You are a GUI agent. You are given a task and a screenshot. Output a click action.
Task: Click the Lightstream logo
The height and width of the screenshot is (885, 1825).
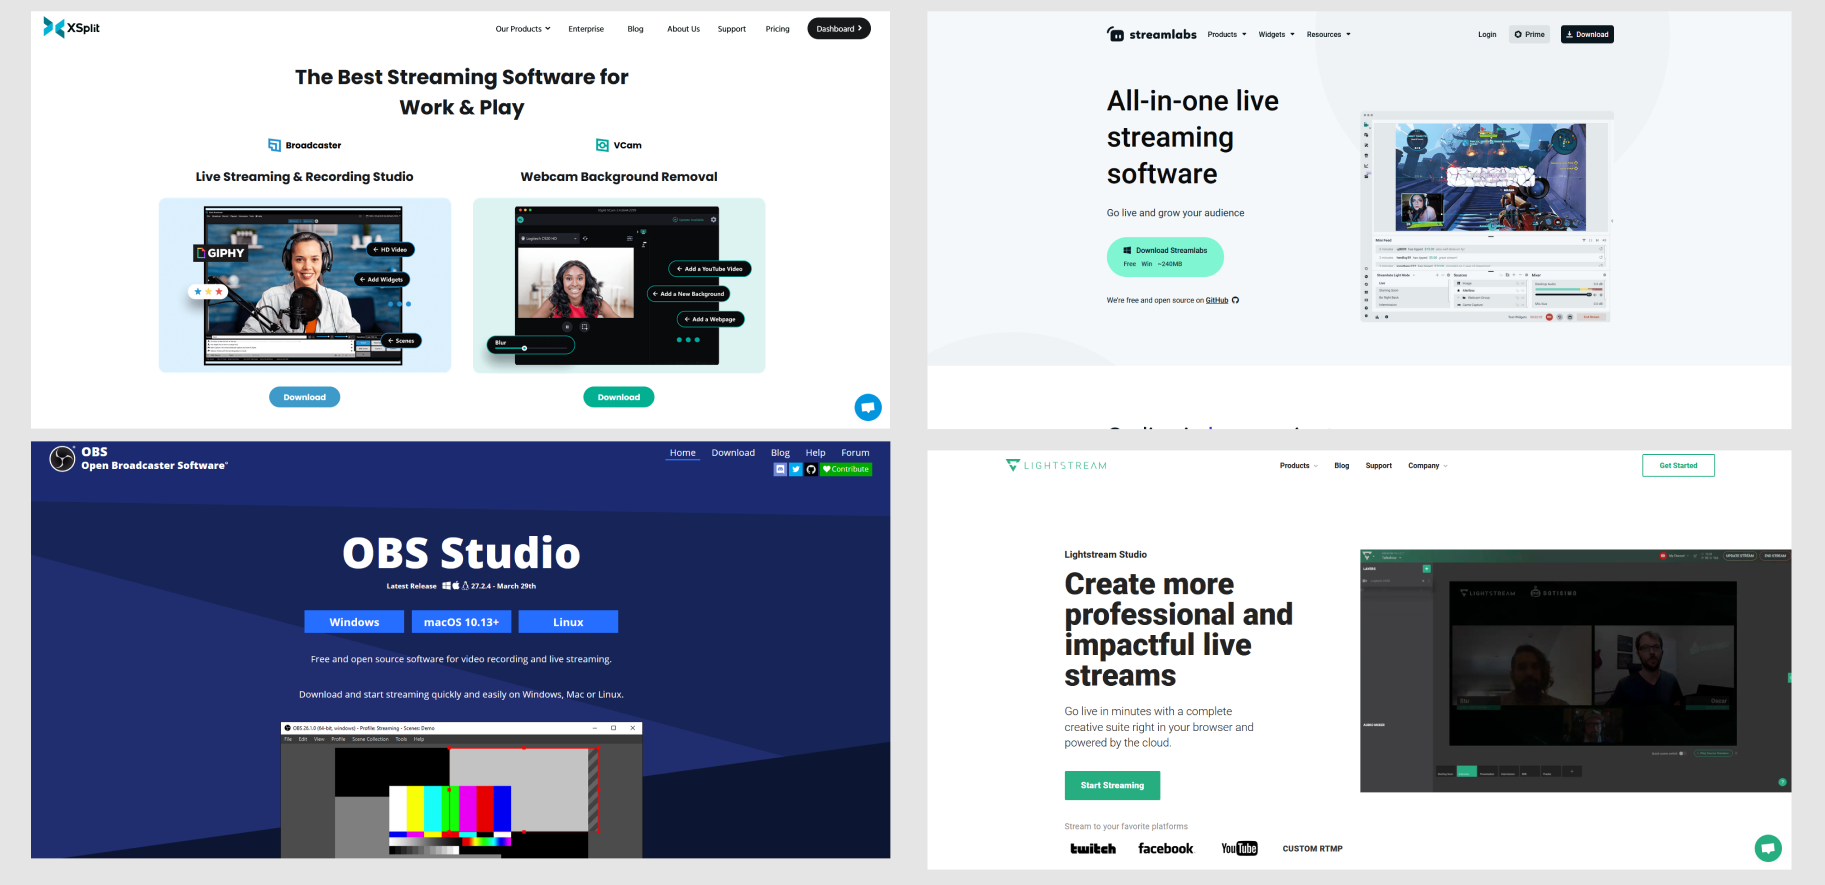(1056, 465)
